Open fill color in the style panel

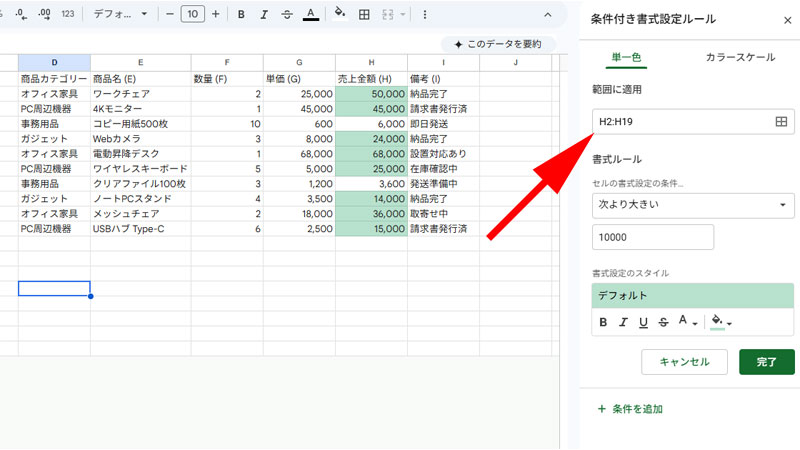[x=721, y=322]
